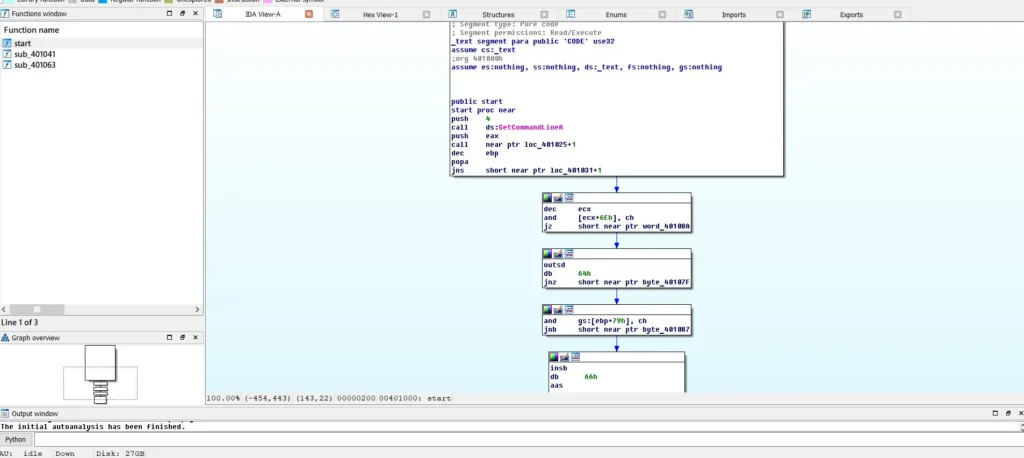Set node color on the 'dec ecx' block
Screen dimensions: 1024x458
click(x=548, y=198)
